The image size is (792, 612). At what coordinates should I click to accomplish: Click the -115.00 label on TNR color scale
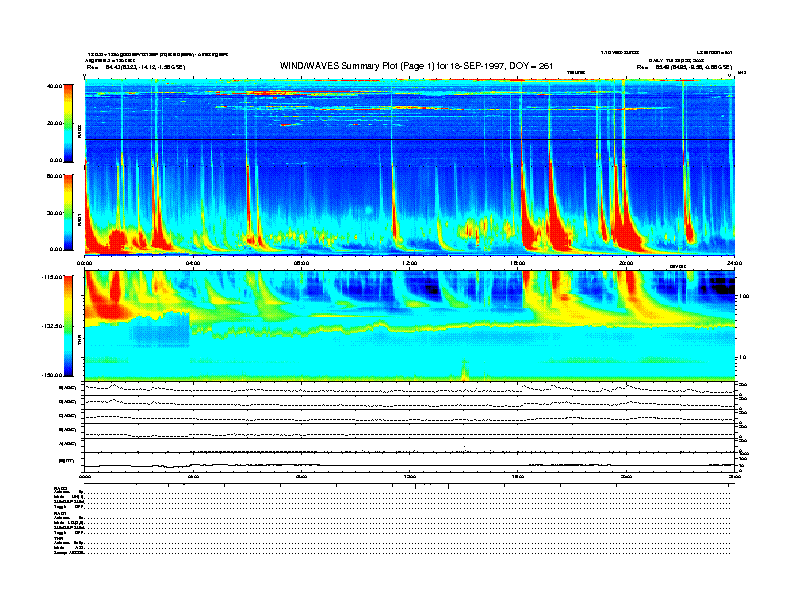pos(52,277)
